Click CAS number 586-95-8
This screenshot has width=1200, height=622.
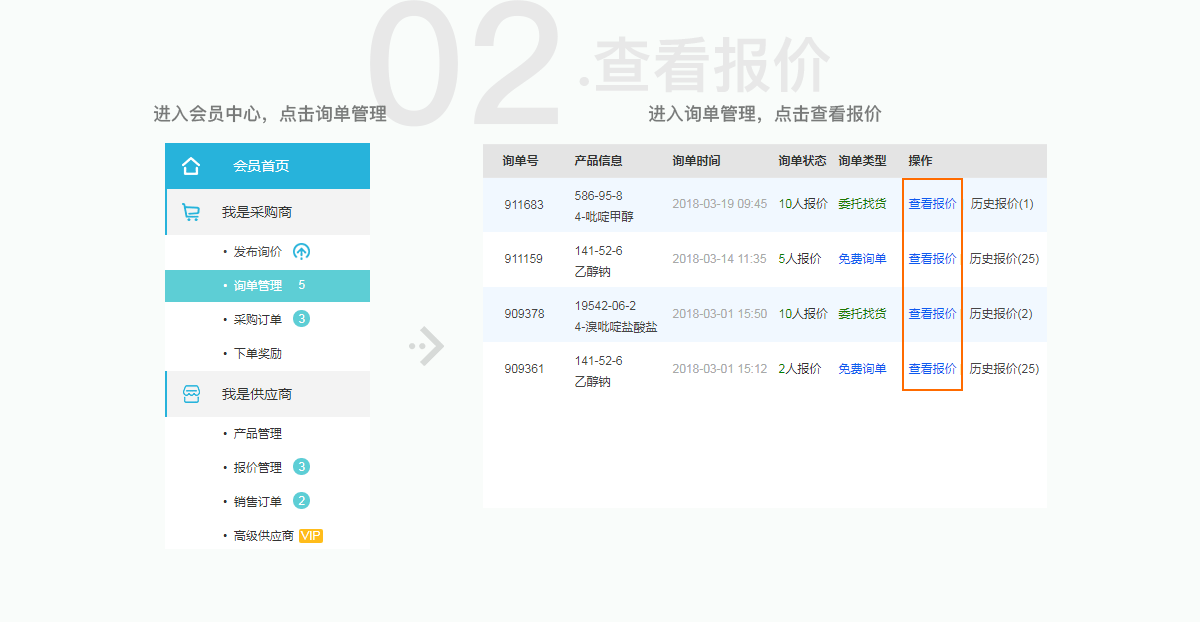[x=599, y=196]
